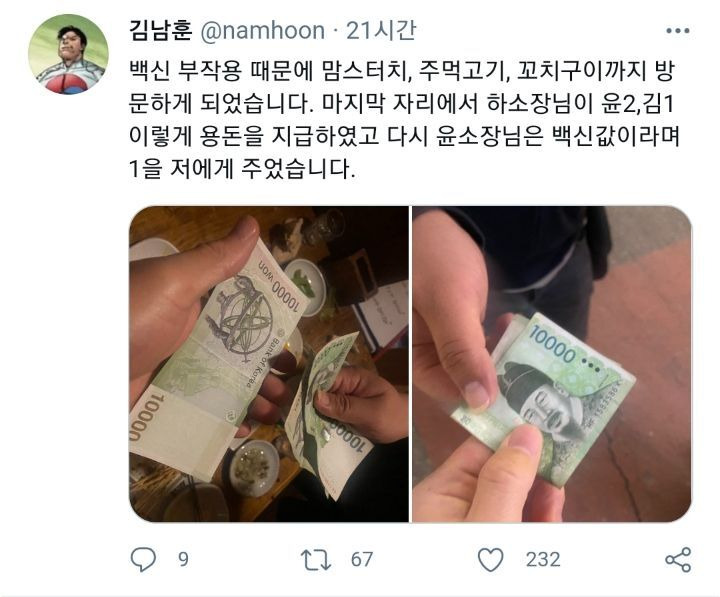Open 김남훈's profile avatar picture
The width and height of the screenshot is (720, 597).
pos(68,54)
